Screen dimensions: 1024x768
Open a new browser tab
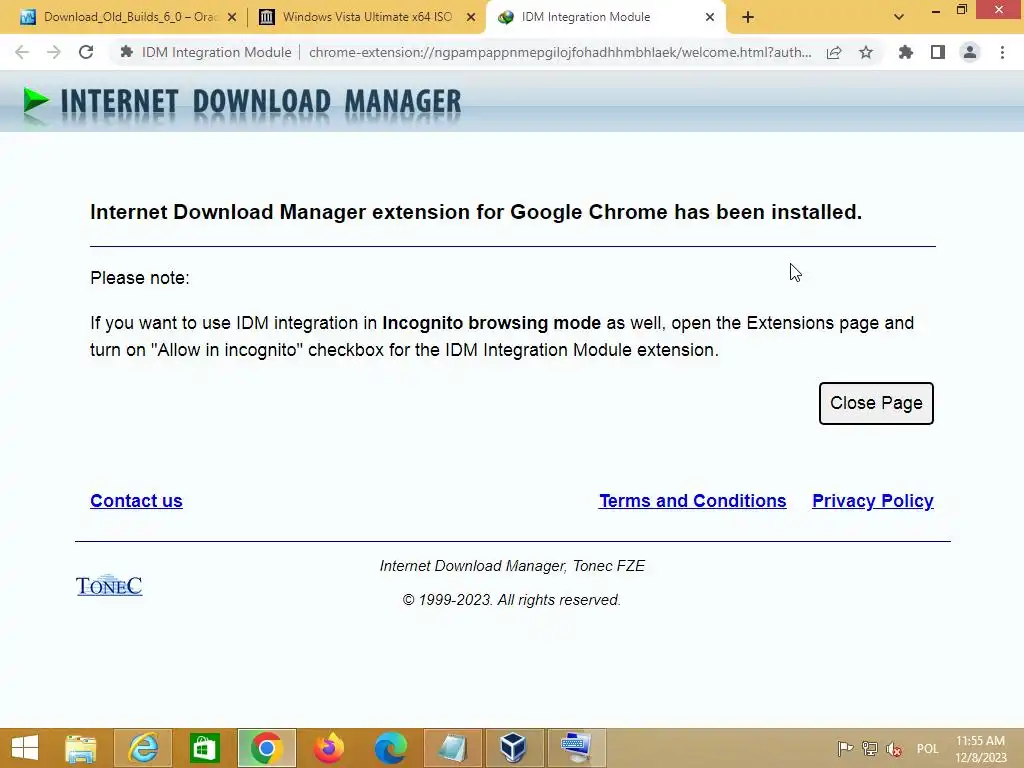[x=748, y=18]
